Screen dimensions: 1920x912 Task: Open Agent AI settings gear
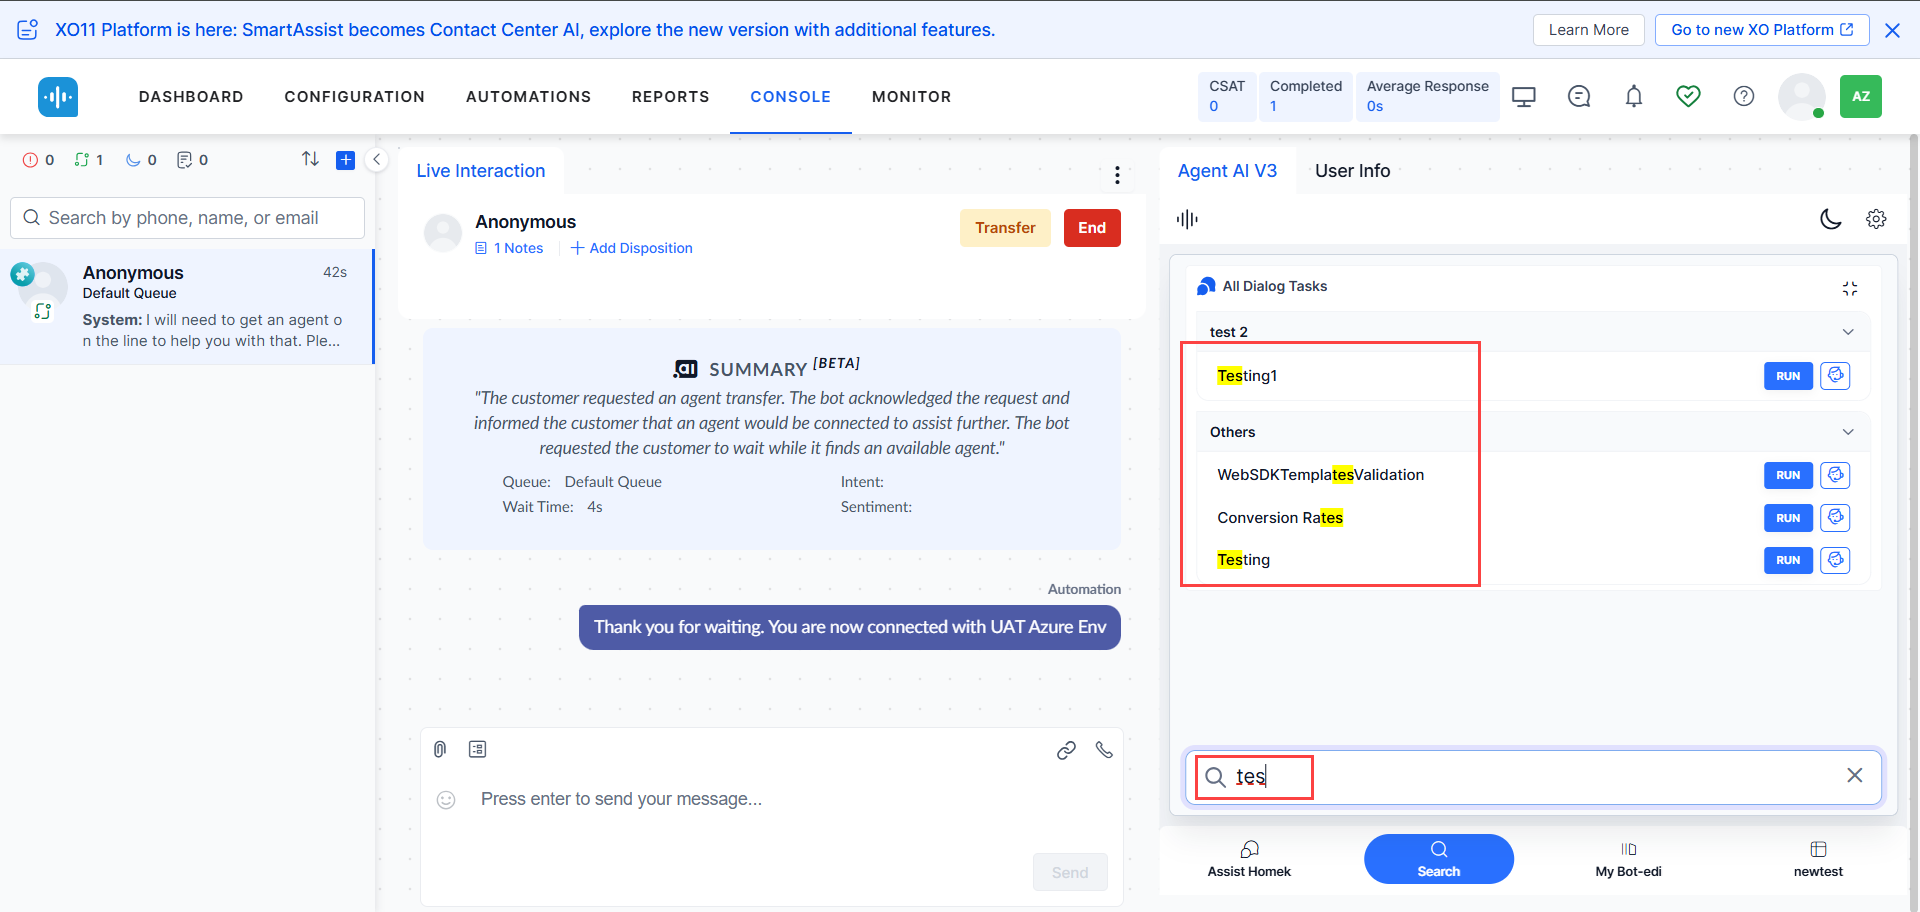(x=1875, y=219)
